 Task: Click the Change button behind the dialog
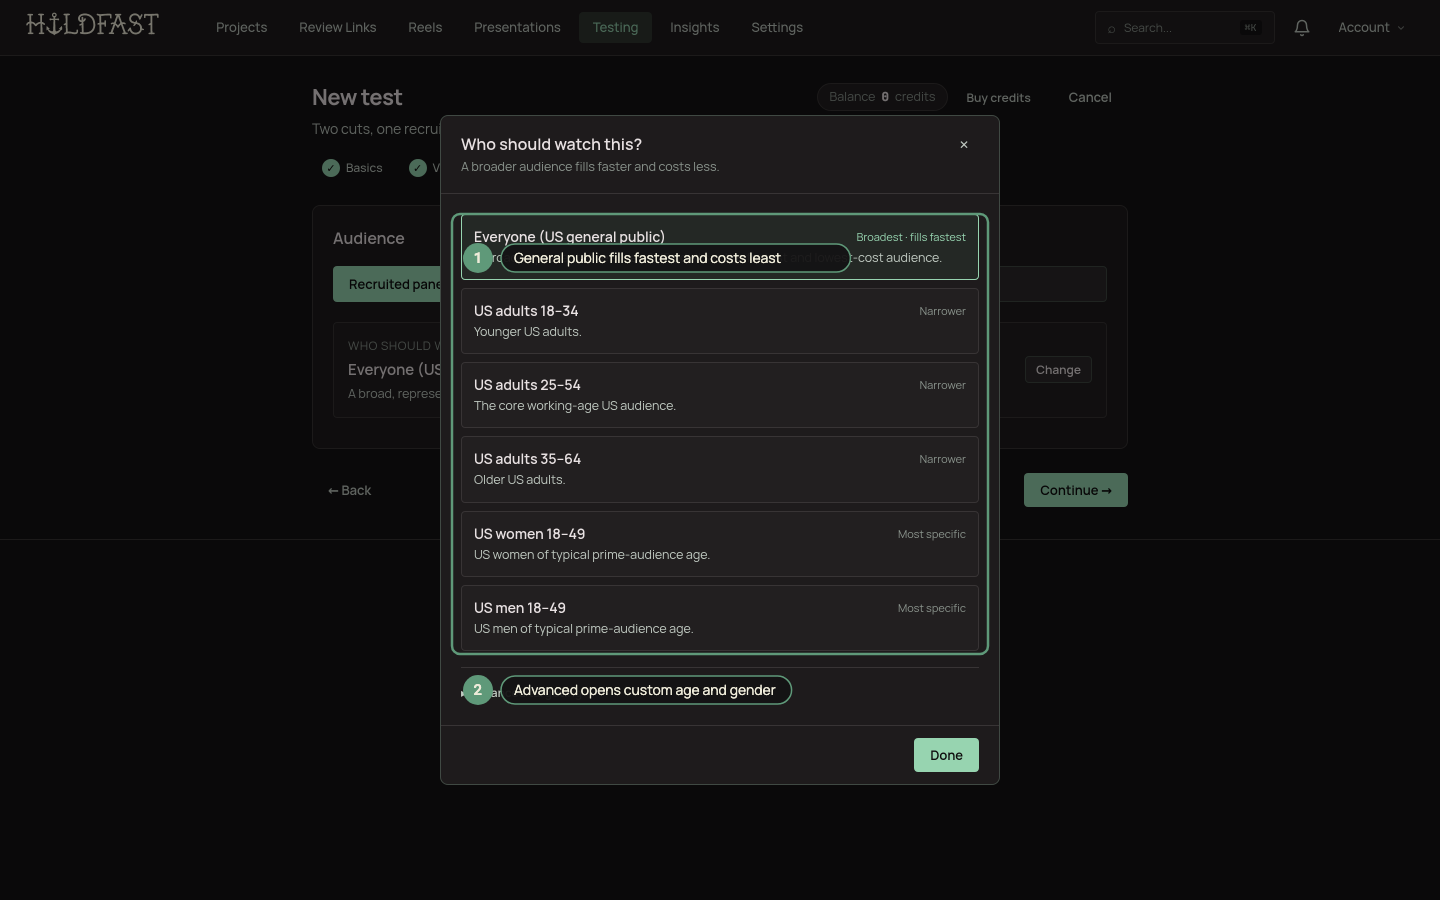[x=1058, y=370]
